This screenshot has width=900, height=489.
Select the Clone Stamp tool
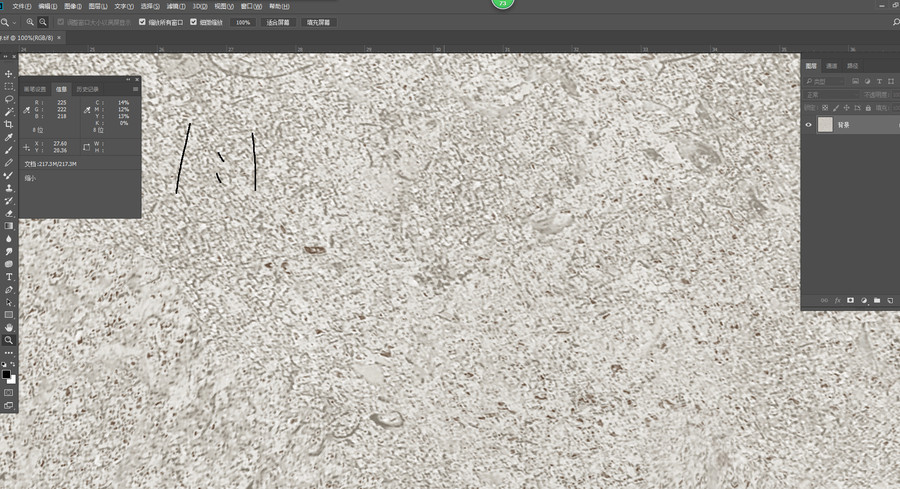9,188
